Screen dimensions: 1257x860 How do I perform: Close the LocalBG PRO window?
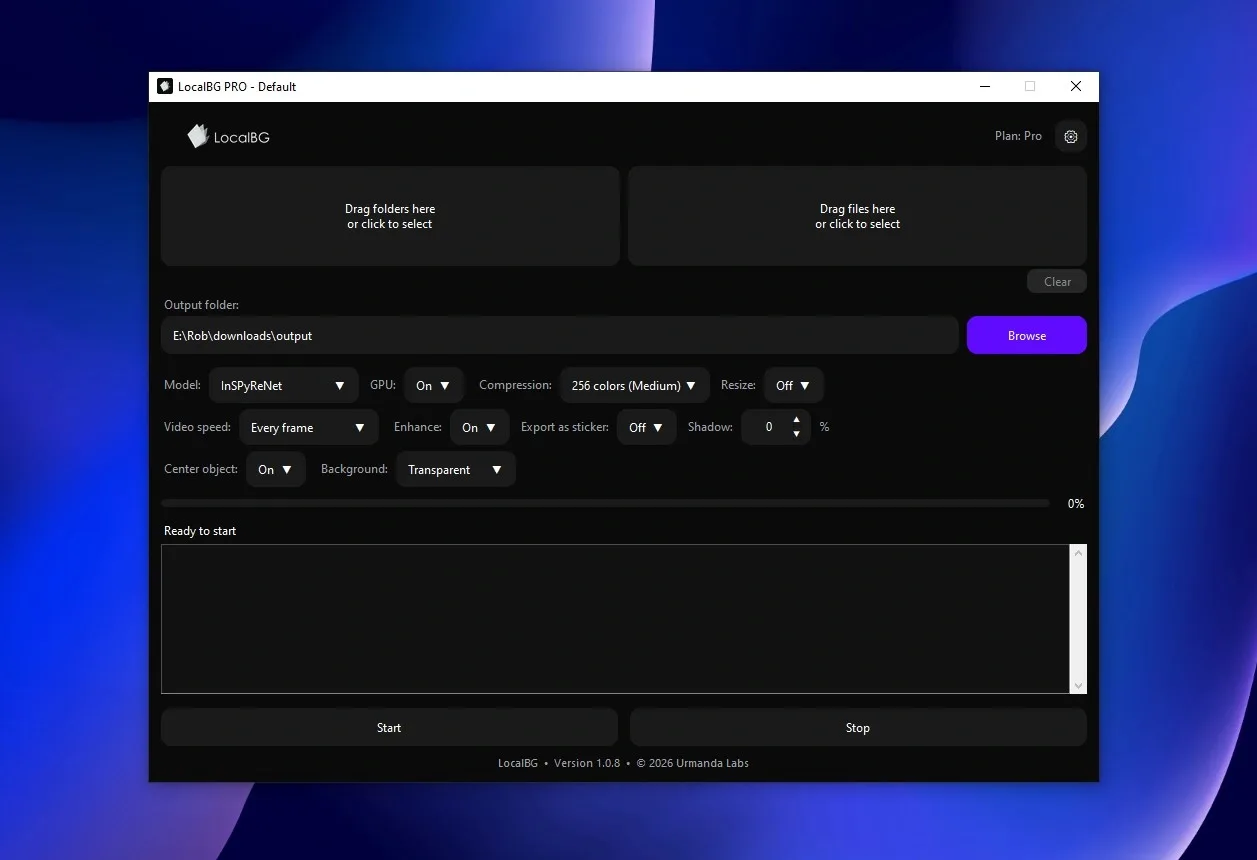pos(1076,86)
